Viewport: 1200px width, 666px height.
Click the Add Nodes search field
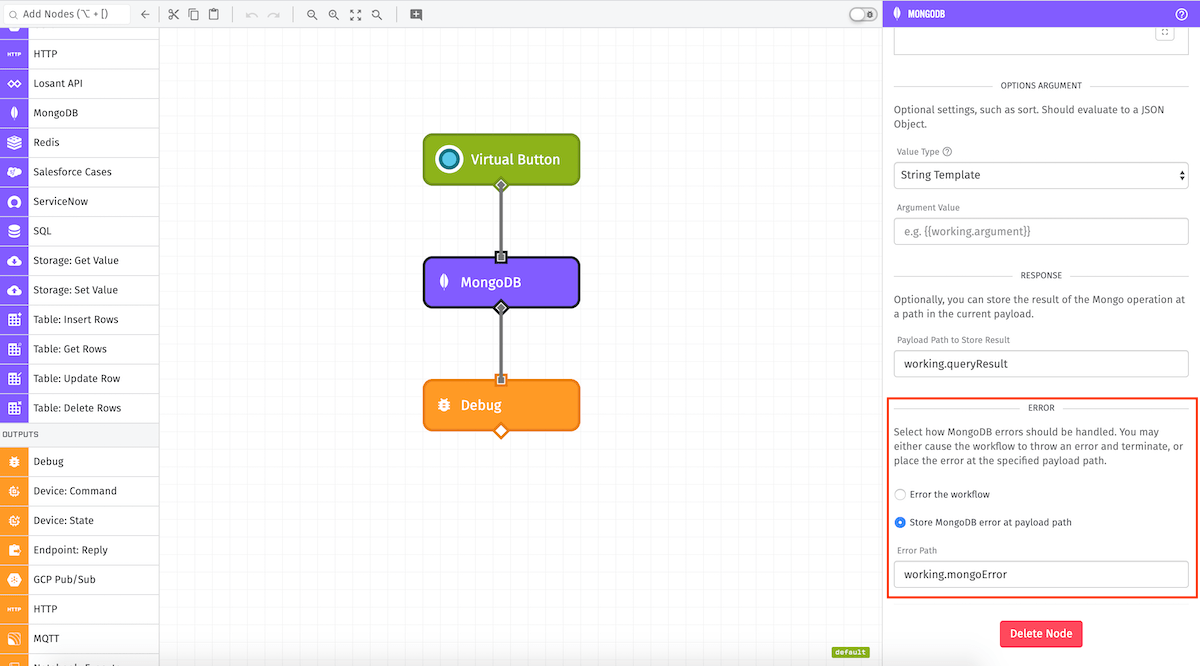point(66,15)
